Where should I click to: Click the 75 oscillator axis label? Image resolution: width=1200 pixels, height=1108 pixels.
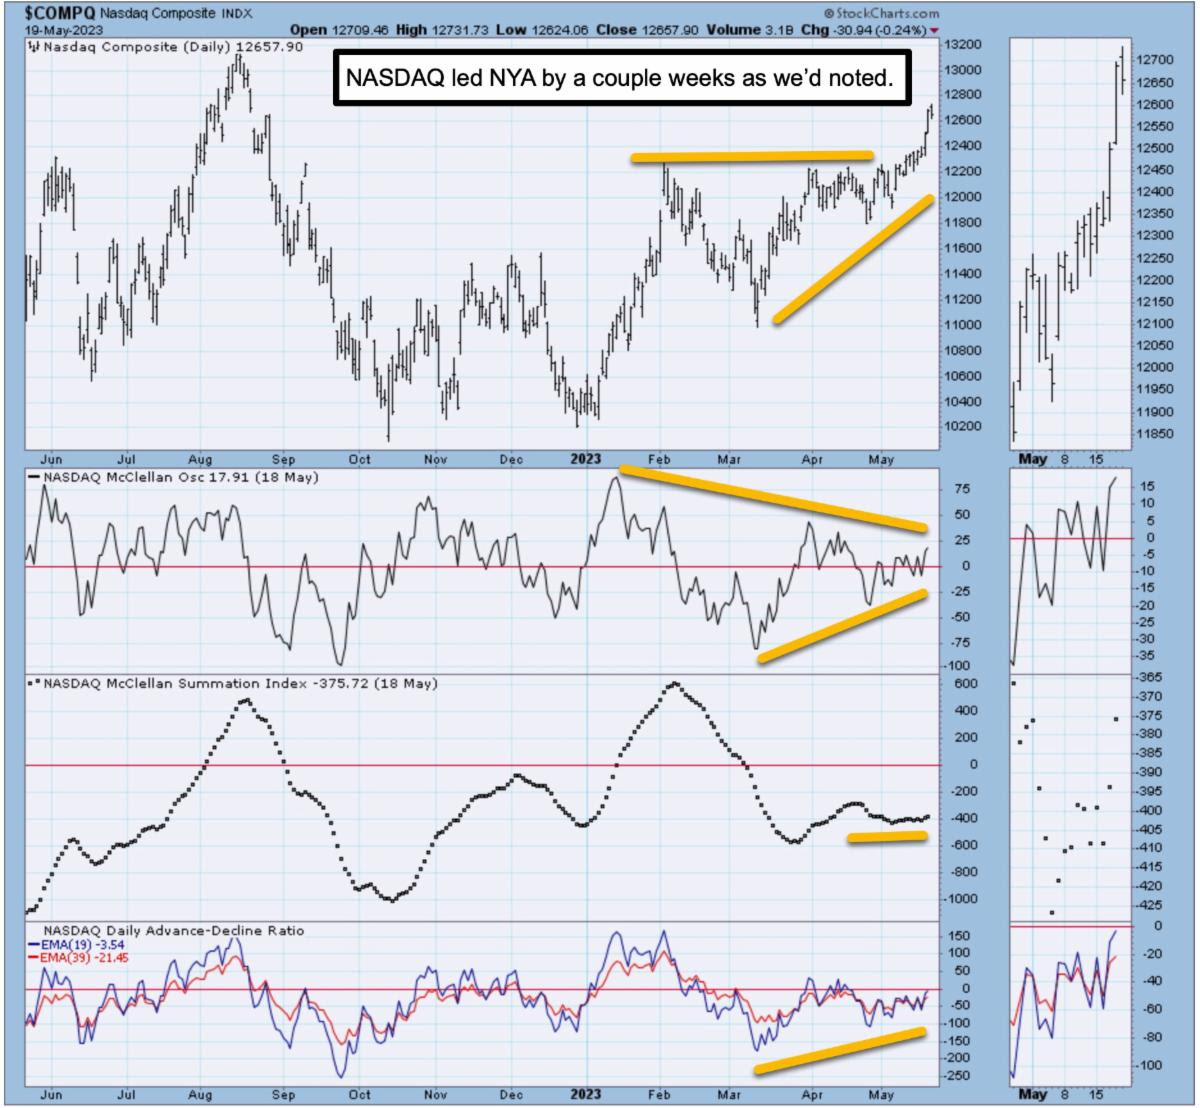tap(963, 489)
